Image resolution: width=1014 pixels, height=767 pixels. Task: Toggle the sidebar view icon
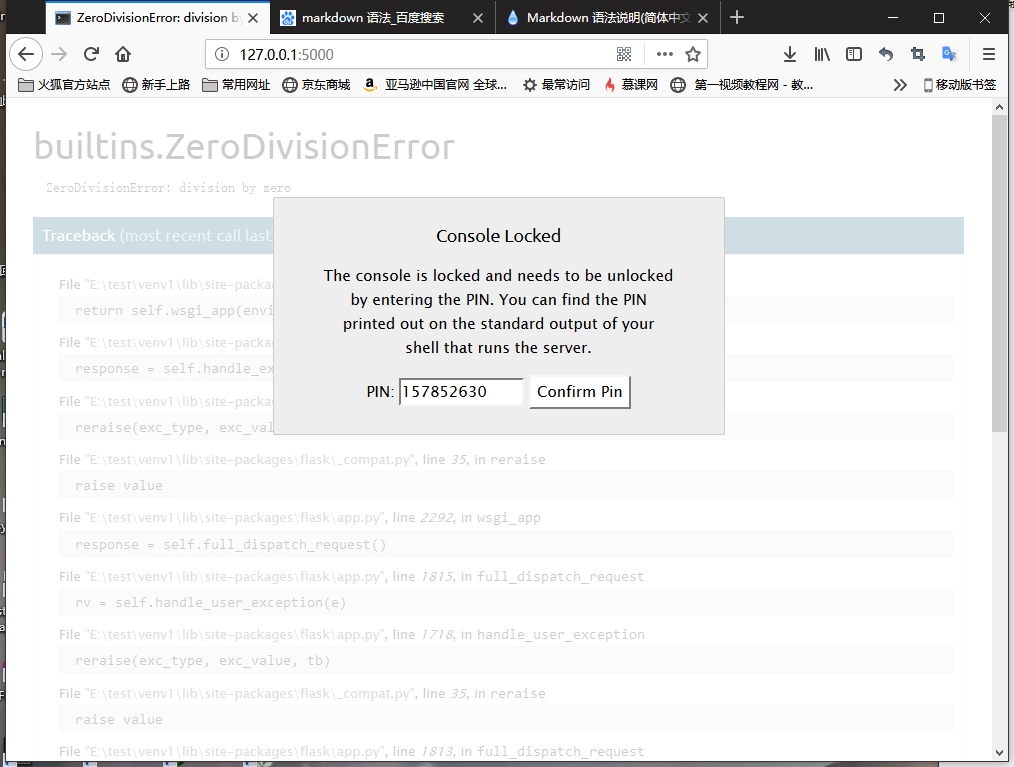(x=854, y=54)
